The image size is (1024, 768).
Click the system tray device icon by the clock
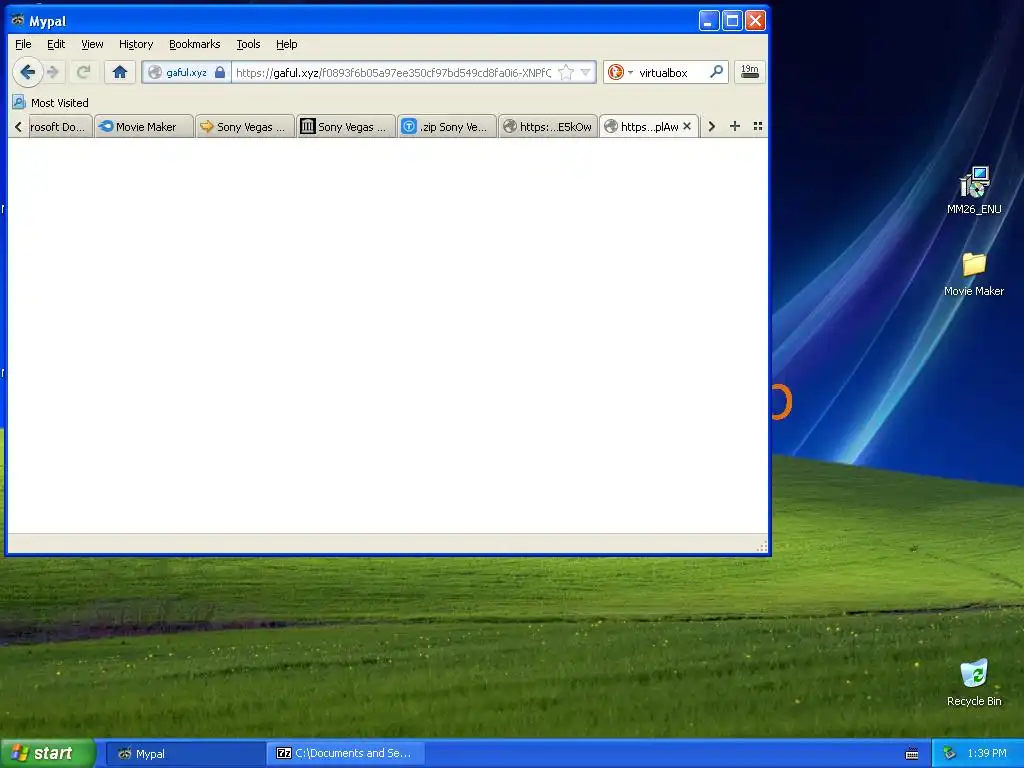pos(950,753)
